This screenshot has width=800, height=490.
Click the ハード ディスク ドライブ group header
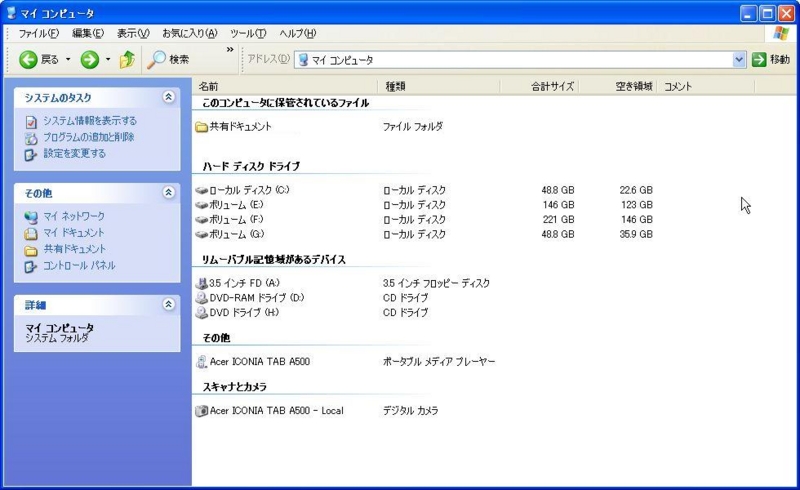(251, 166)
